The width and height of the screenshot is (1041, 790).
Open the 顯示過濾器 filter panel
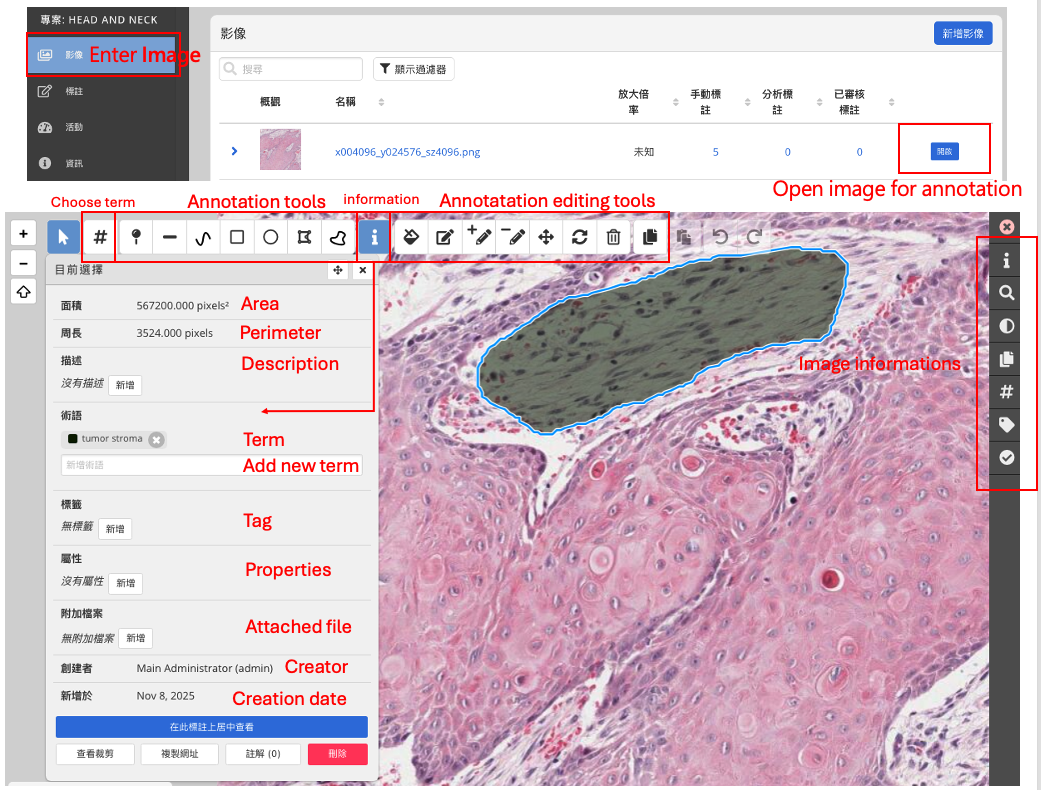414,69
